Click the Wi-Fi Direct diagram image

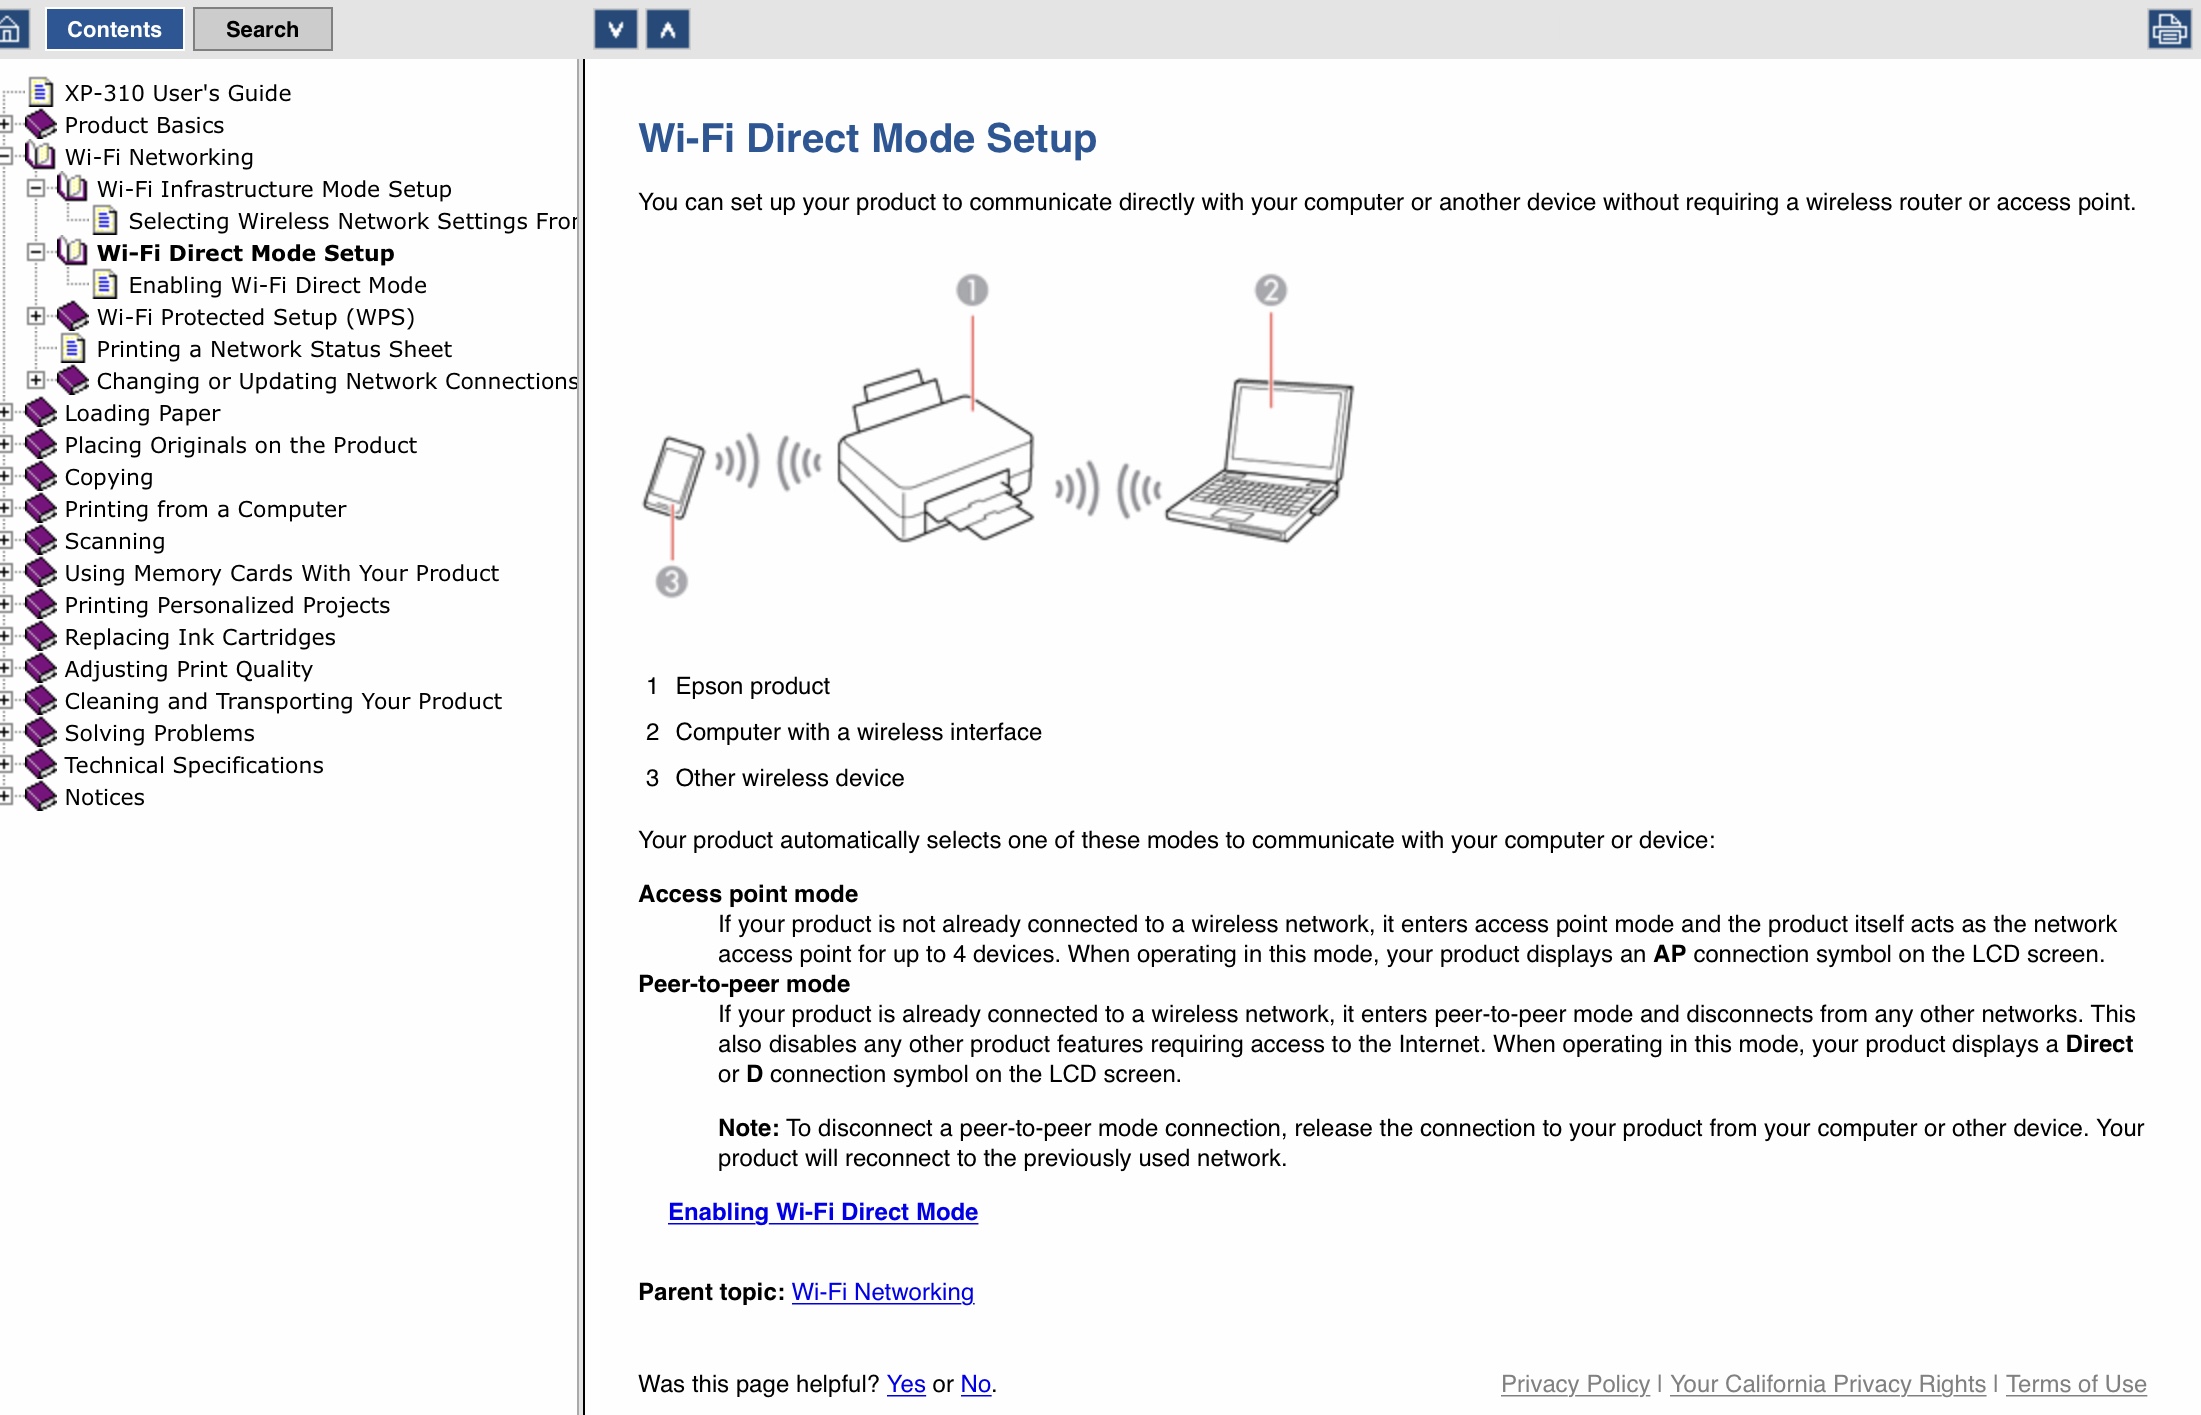click(998, 436)
